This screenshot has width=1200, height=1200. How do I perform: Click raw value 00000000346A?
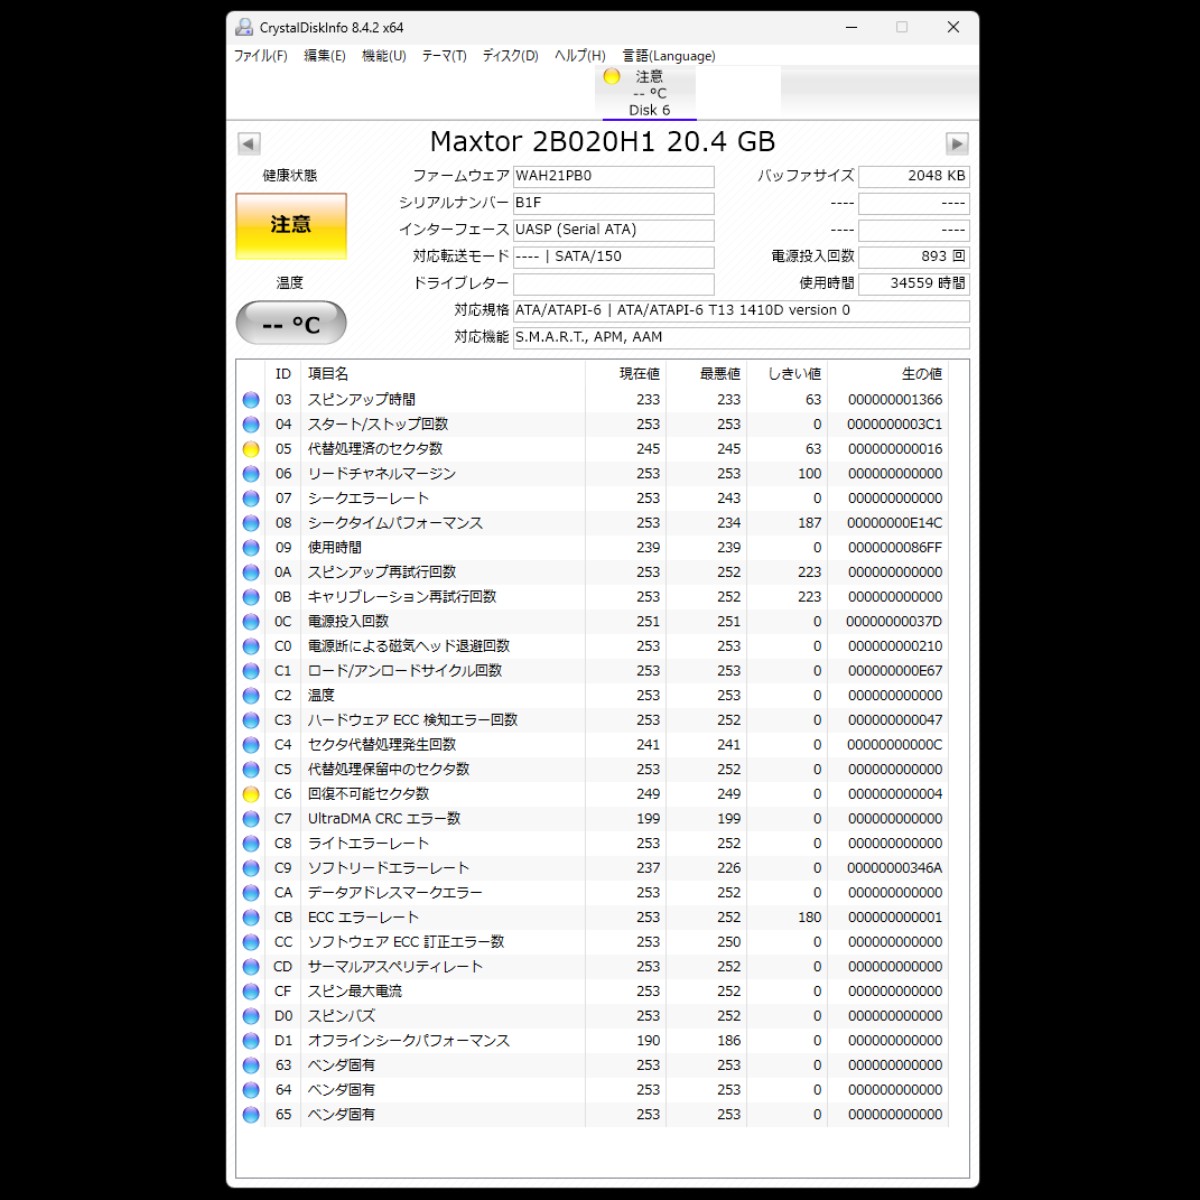(894, 868)
